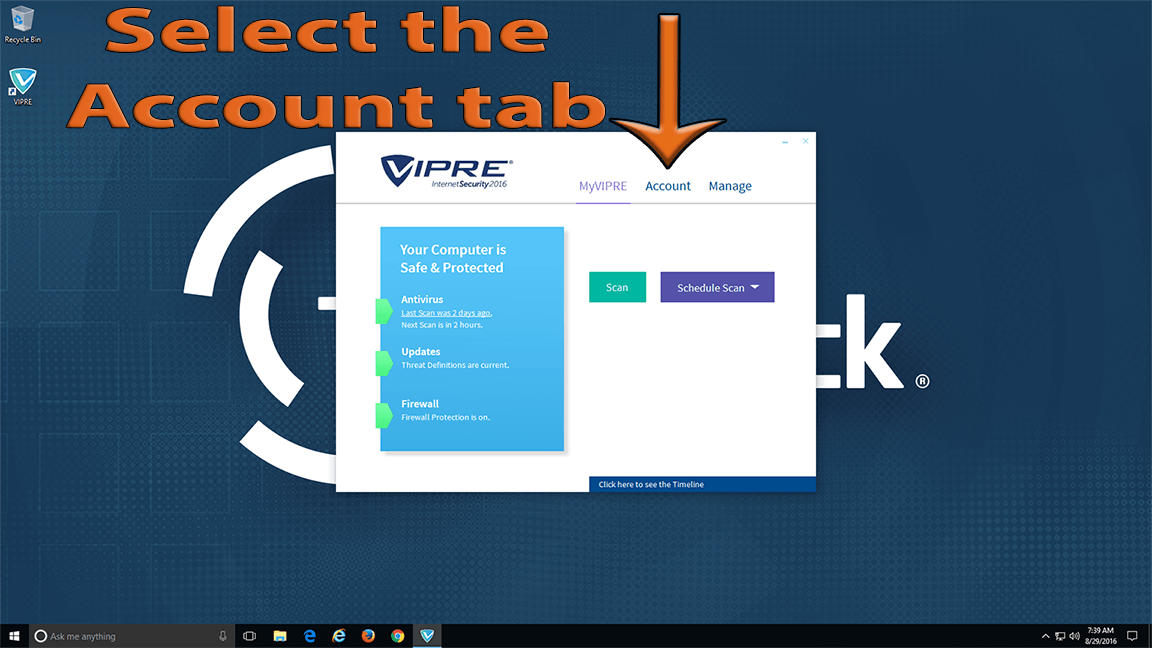The width and height of the screenshot is (1152, 648).
Task: Open Task View from the taskbar
Action: [250, 636]
